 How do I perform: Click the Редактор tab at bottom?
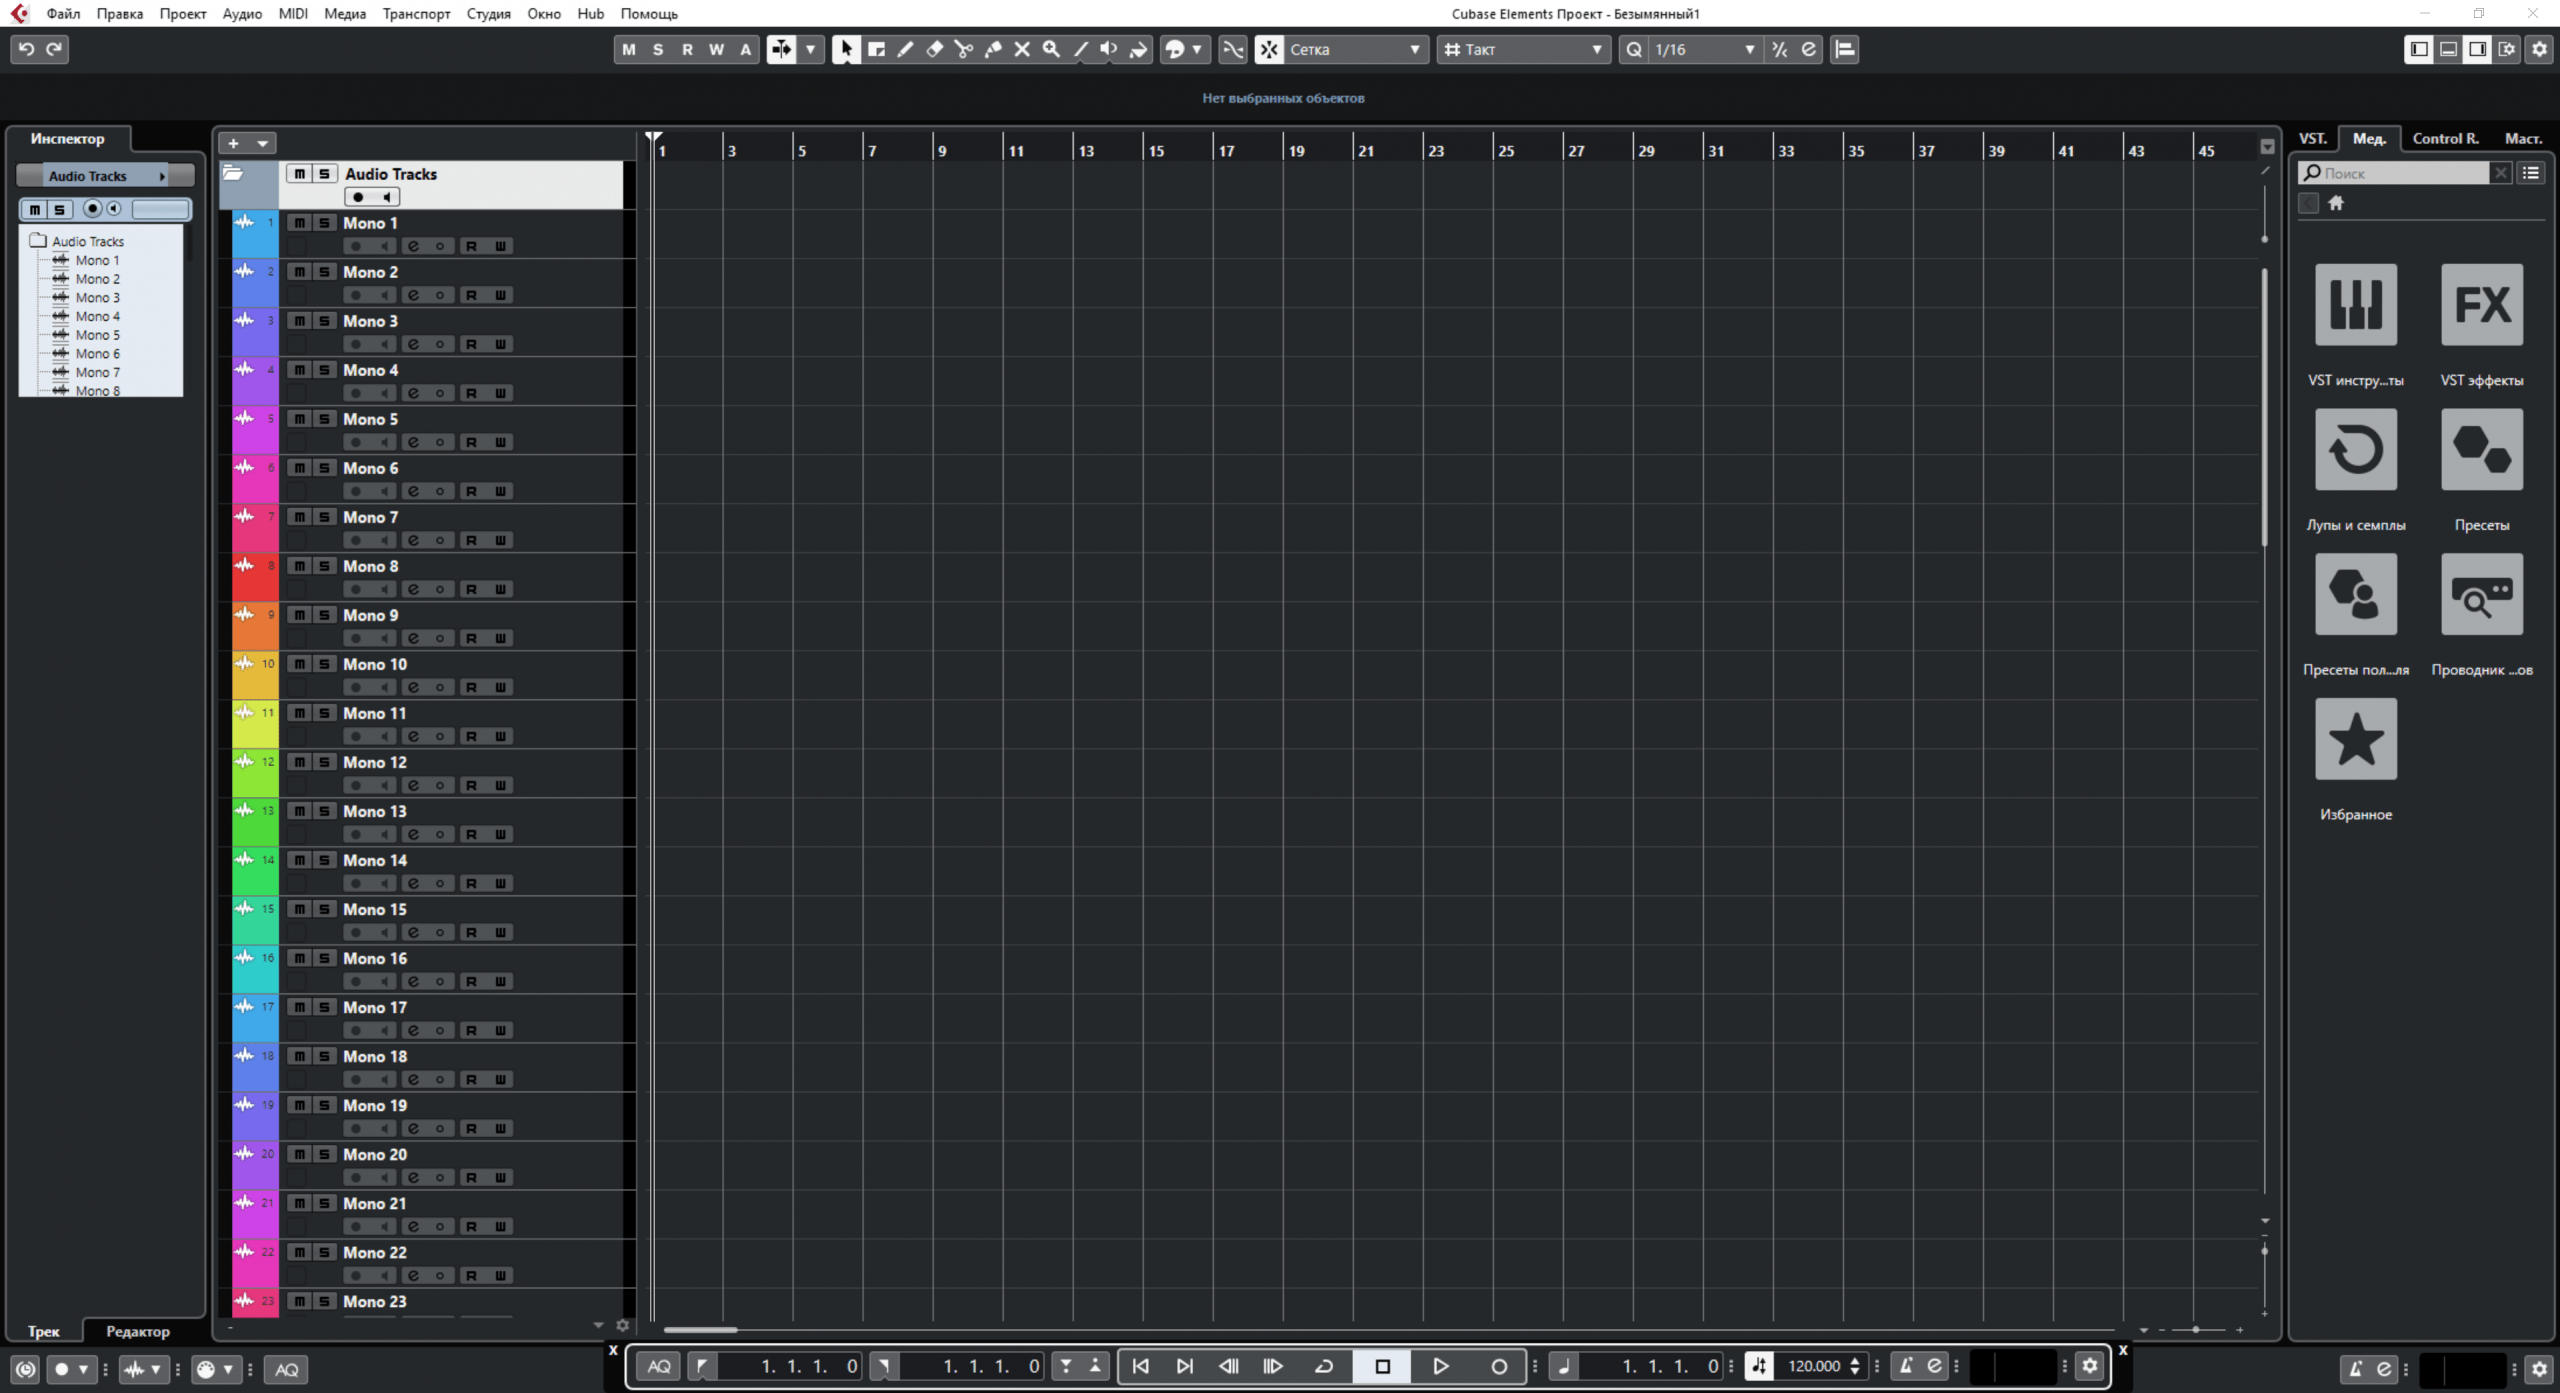point(137,1330)
